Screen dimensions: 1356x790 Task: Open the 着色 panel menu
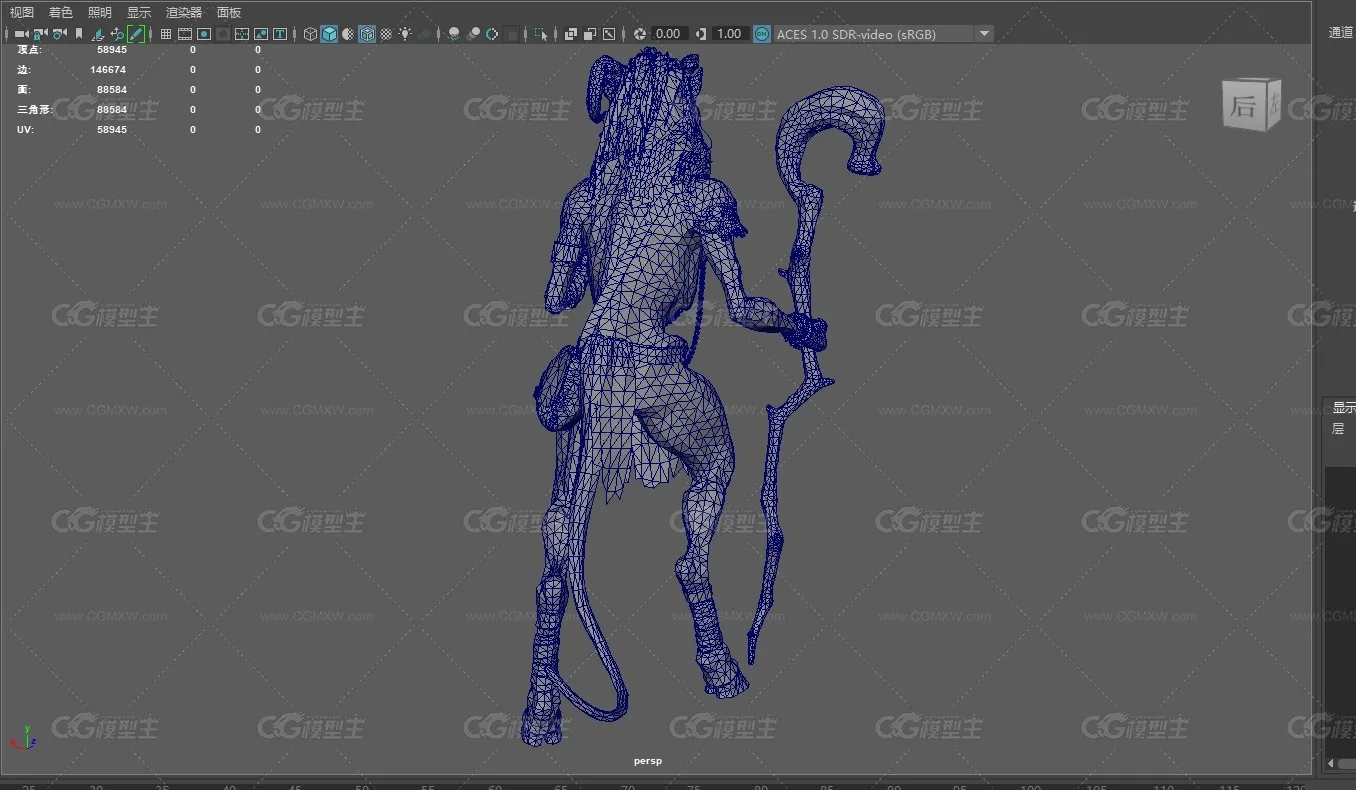[61, 12]
